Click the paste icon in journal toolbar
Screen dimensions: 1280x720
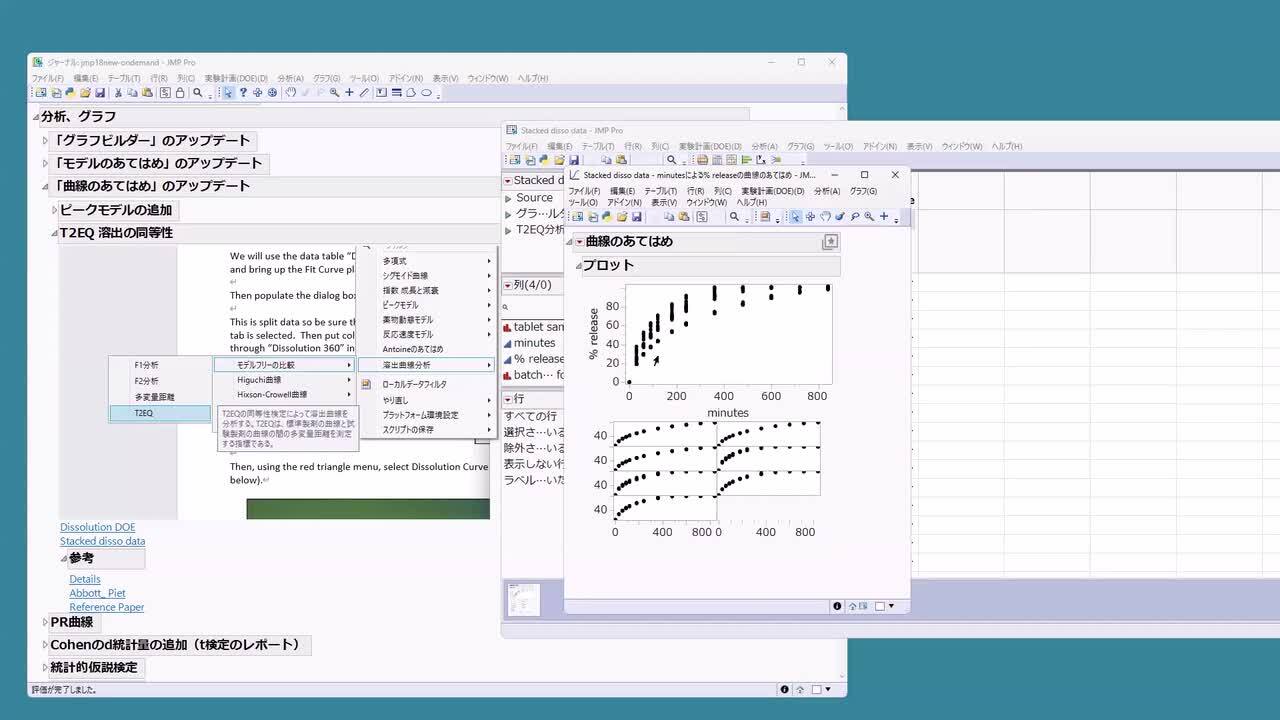[x=146, y=92]
